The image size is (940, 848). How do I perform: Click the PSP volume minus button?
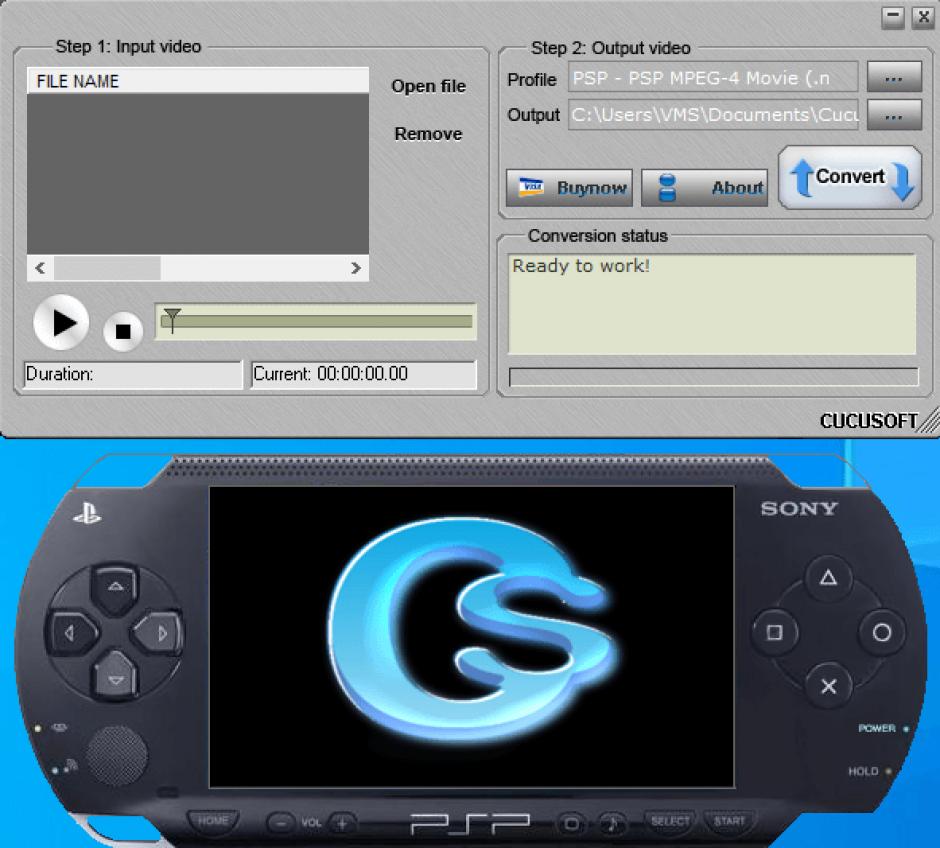(x=280, y=823)
